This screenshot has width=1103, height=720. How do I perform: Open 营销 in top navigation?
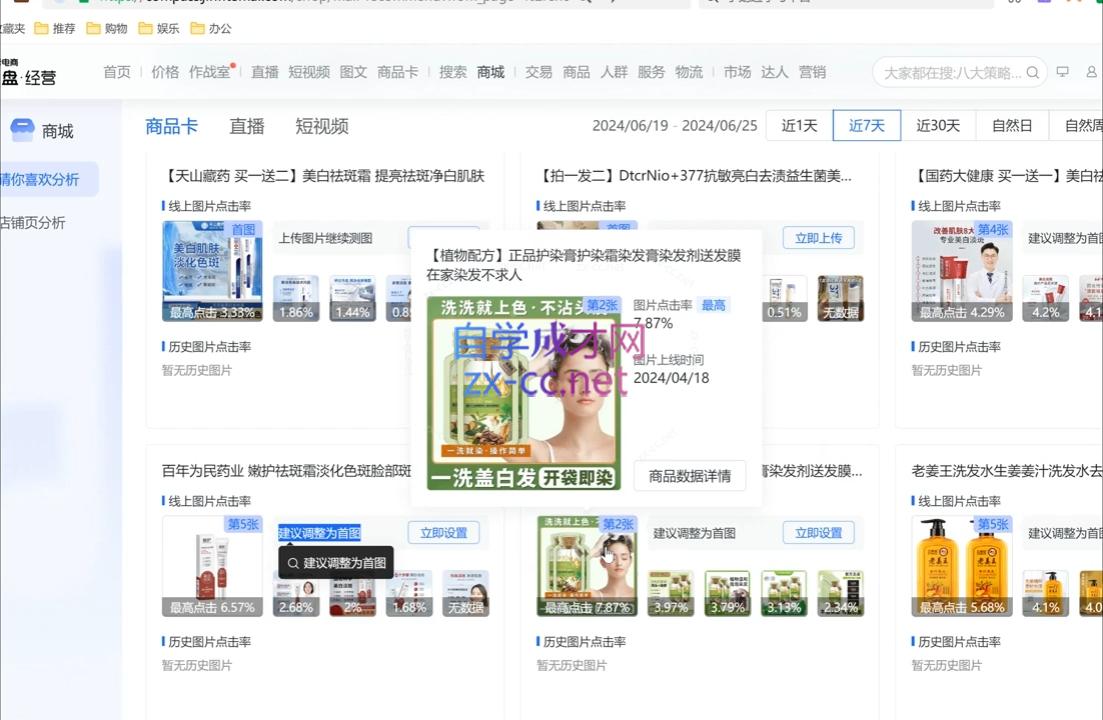tap(812, 72)
